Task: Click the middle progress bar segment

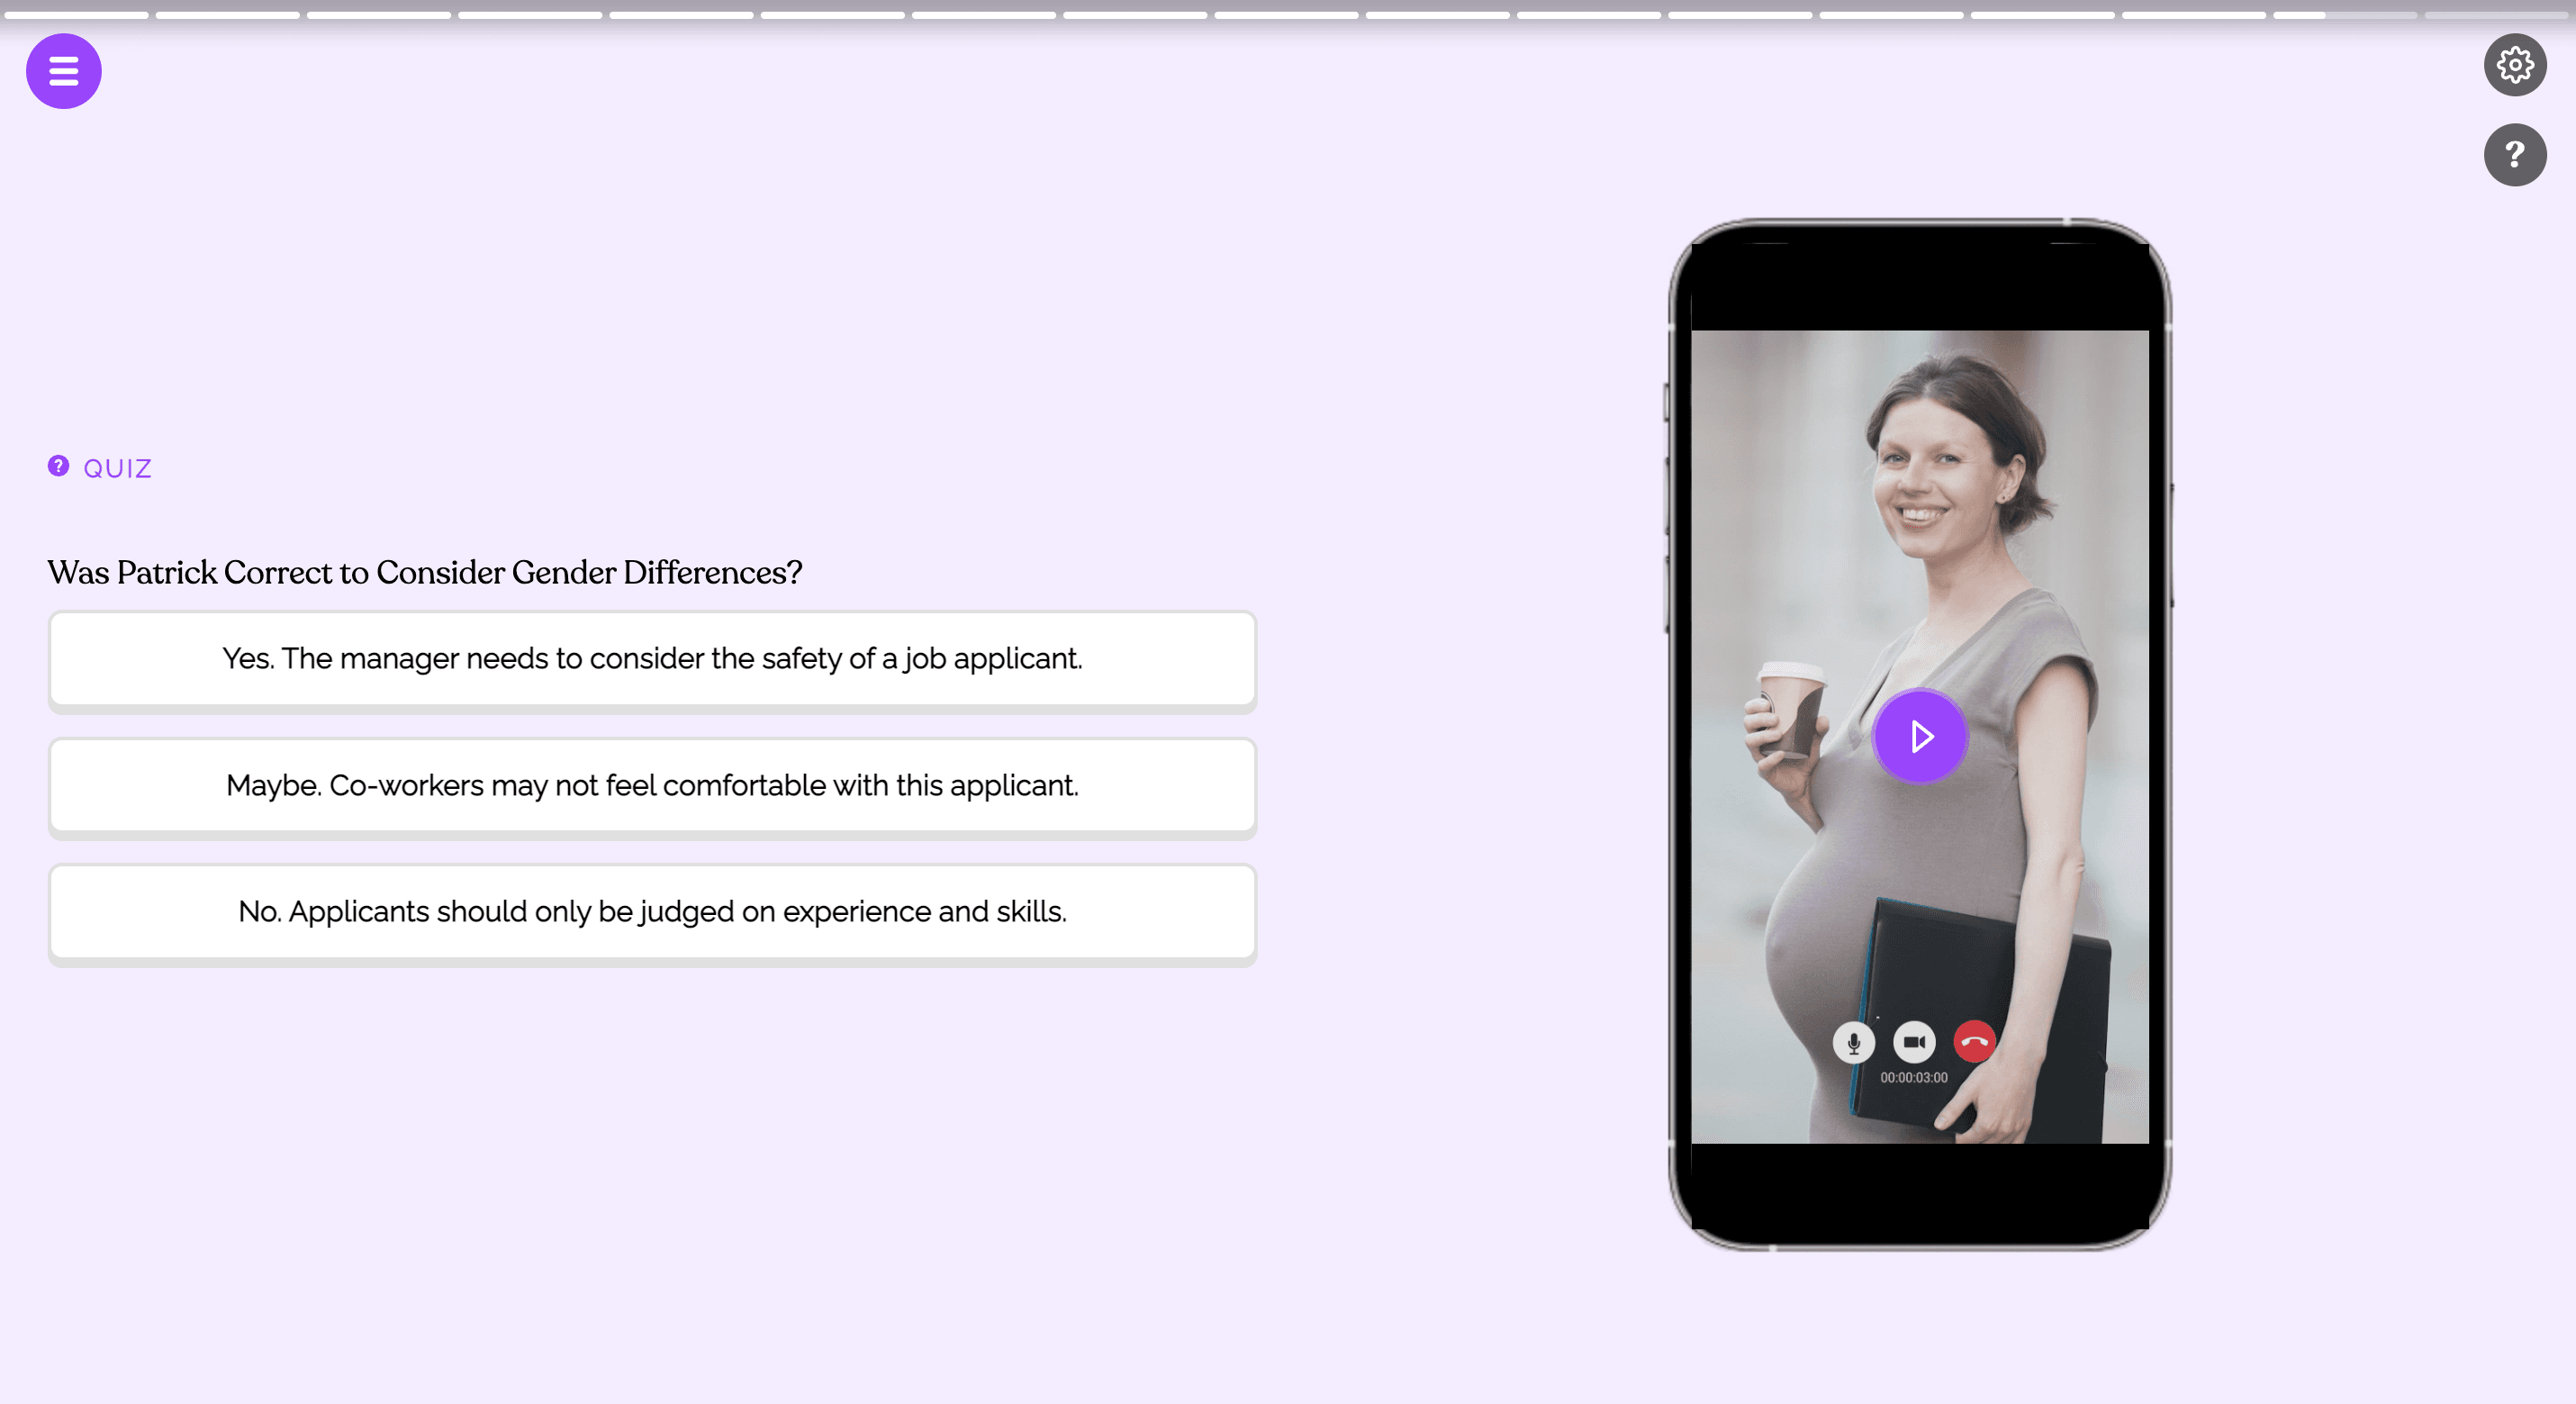Action: point(1286,15)
